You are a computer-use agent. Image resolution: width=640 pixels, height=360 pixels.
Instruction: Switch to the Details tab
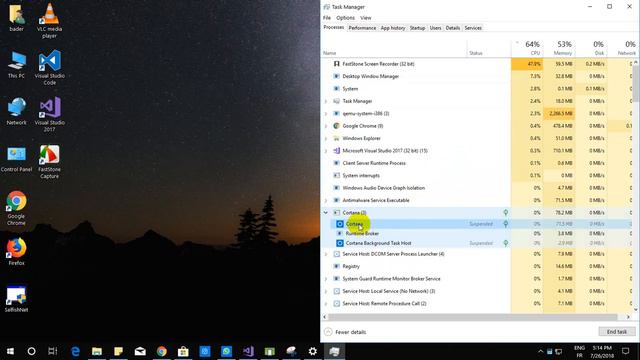453,28
